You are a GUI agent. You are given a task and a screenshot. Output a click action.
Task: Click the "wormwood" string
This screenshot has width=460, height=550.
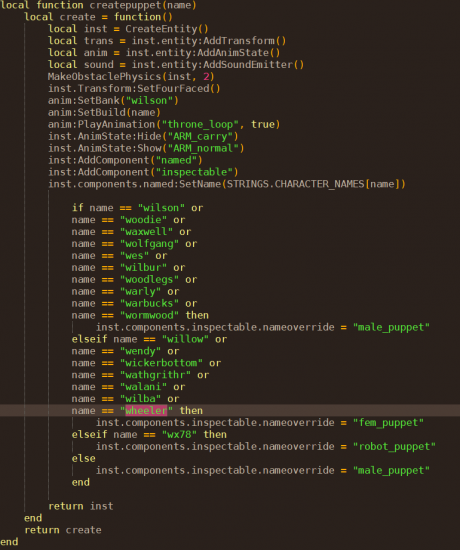click(149, 315)
